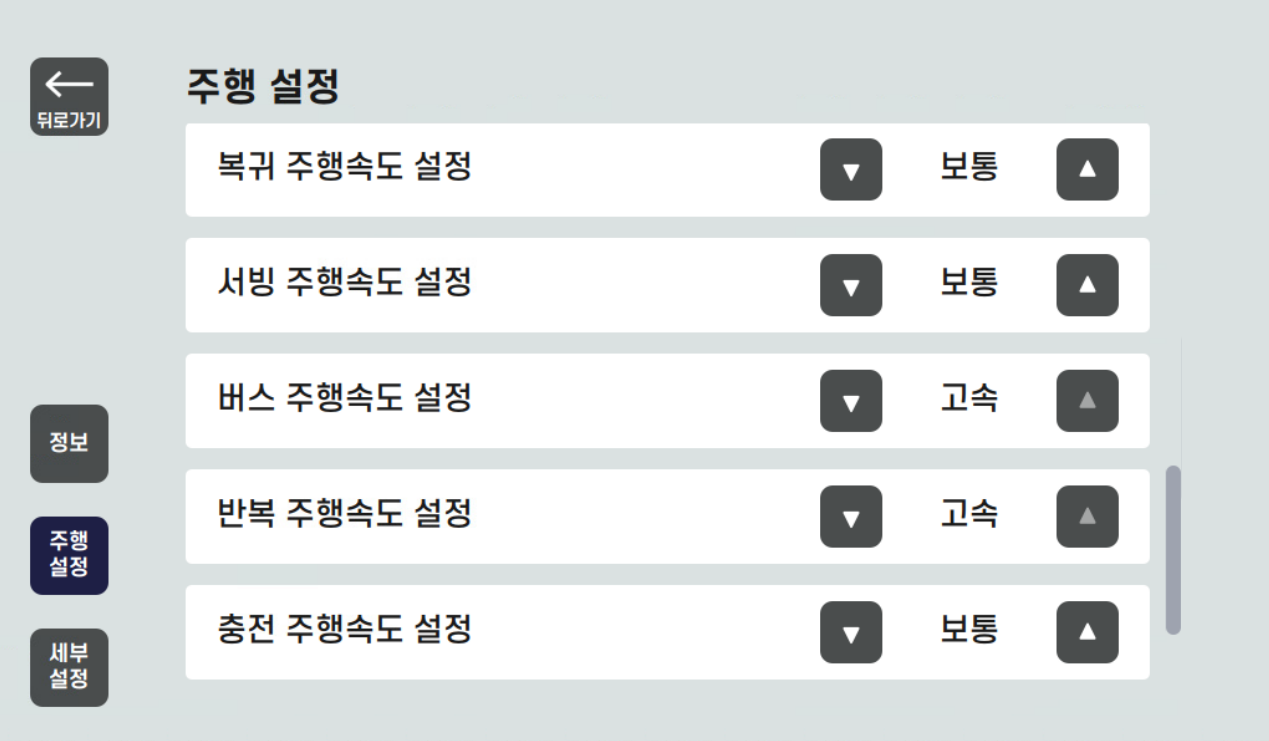This screenshot has height=741, width=1269.
Task: Click the 보통 value in 서빙 주행속도 row
Action: (968, 282)
